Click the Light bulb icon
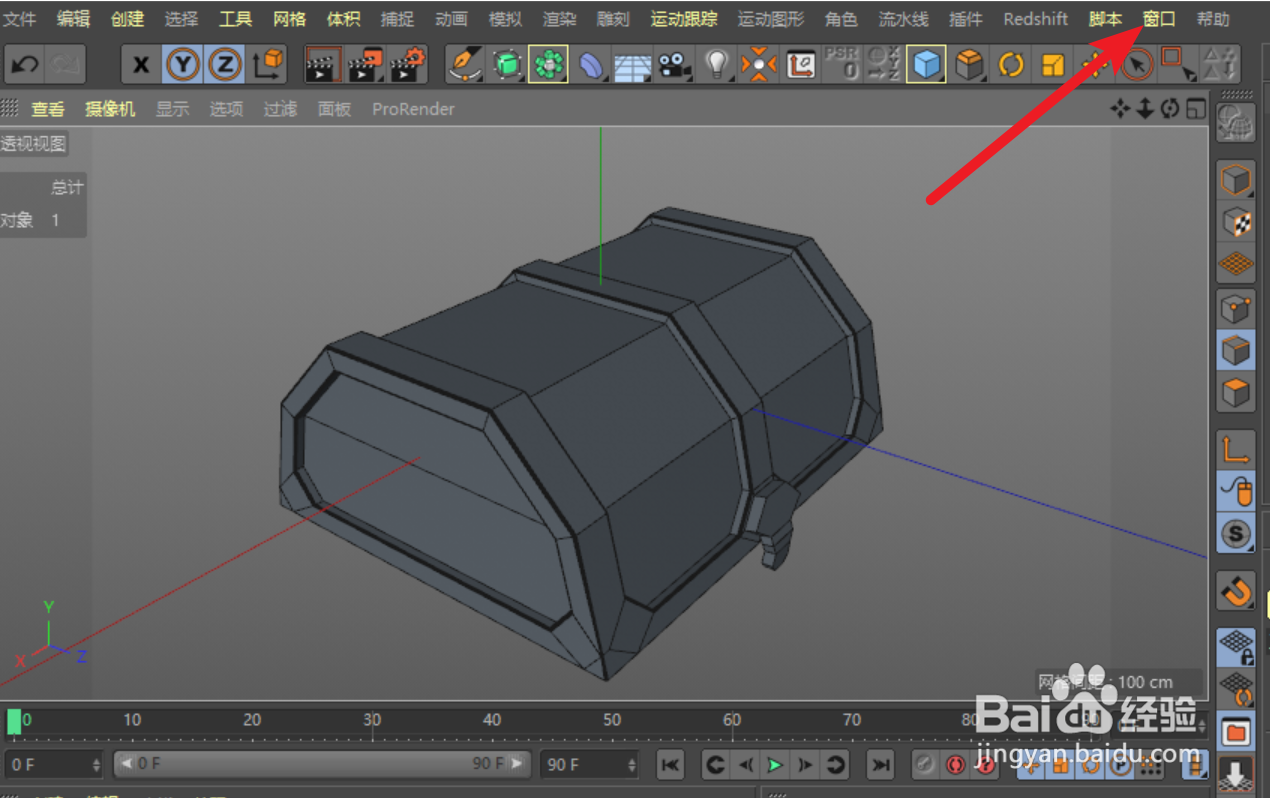The width and height of the screenshot is (1270, 798). [716, 65]
